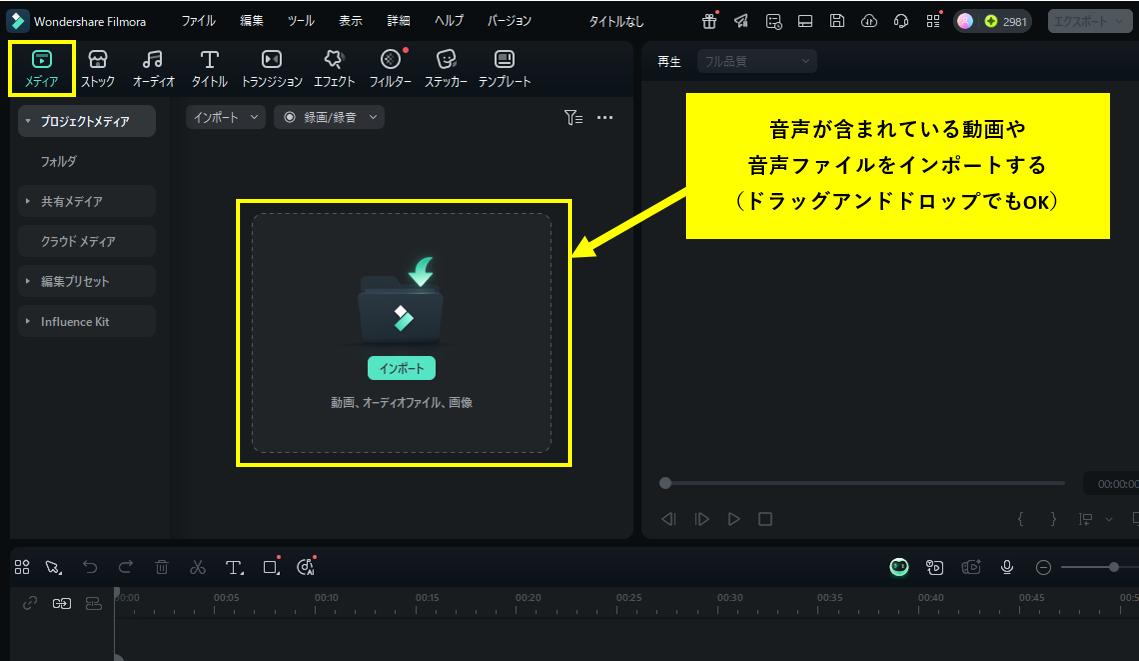Open the Import dropdown menu

tap(224, 117)
